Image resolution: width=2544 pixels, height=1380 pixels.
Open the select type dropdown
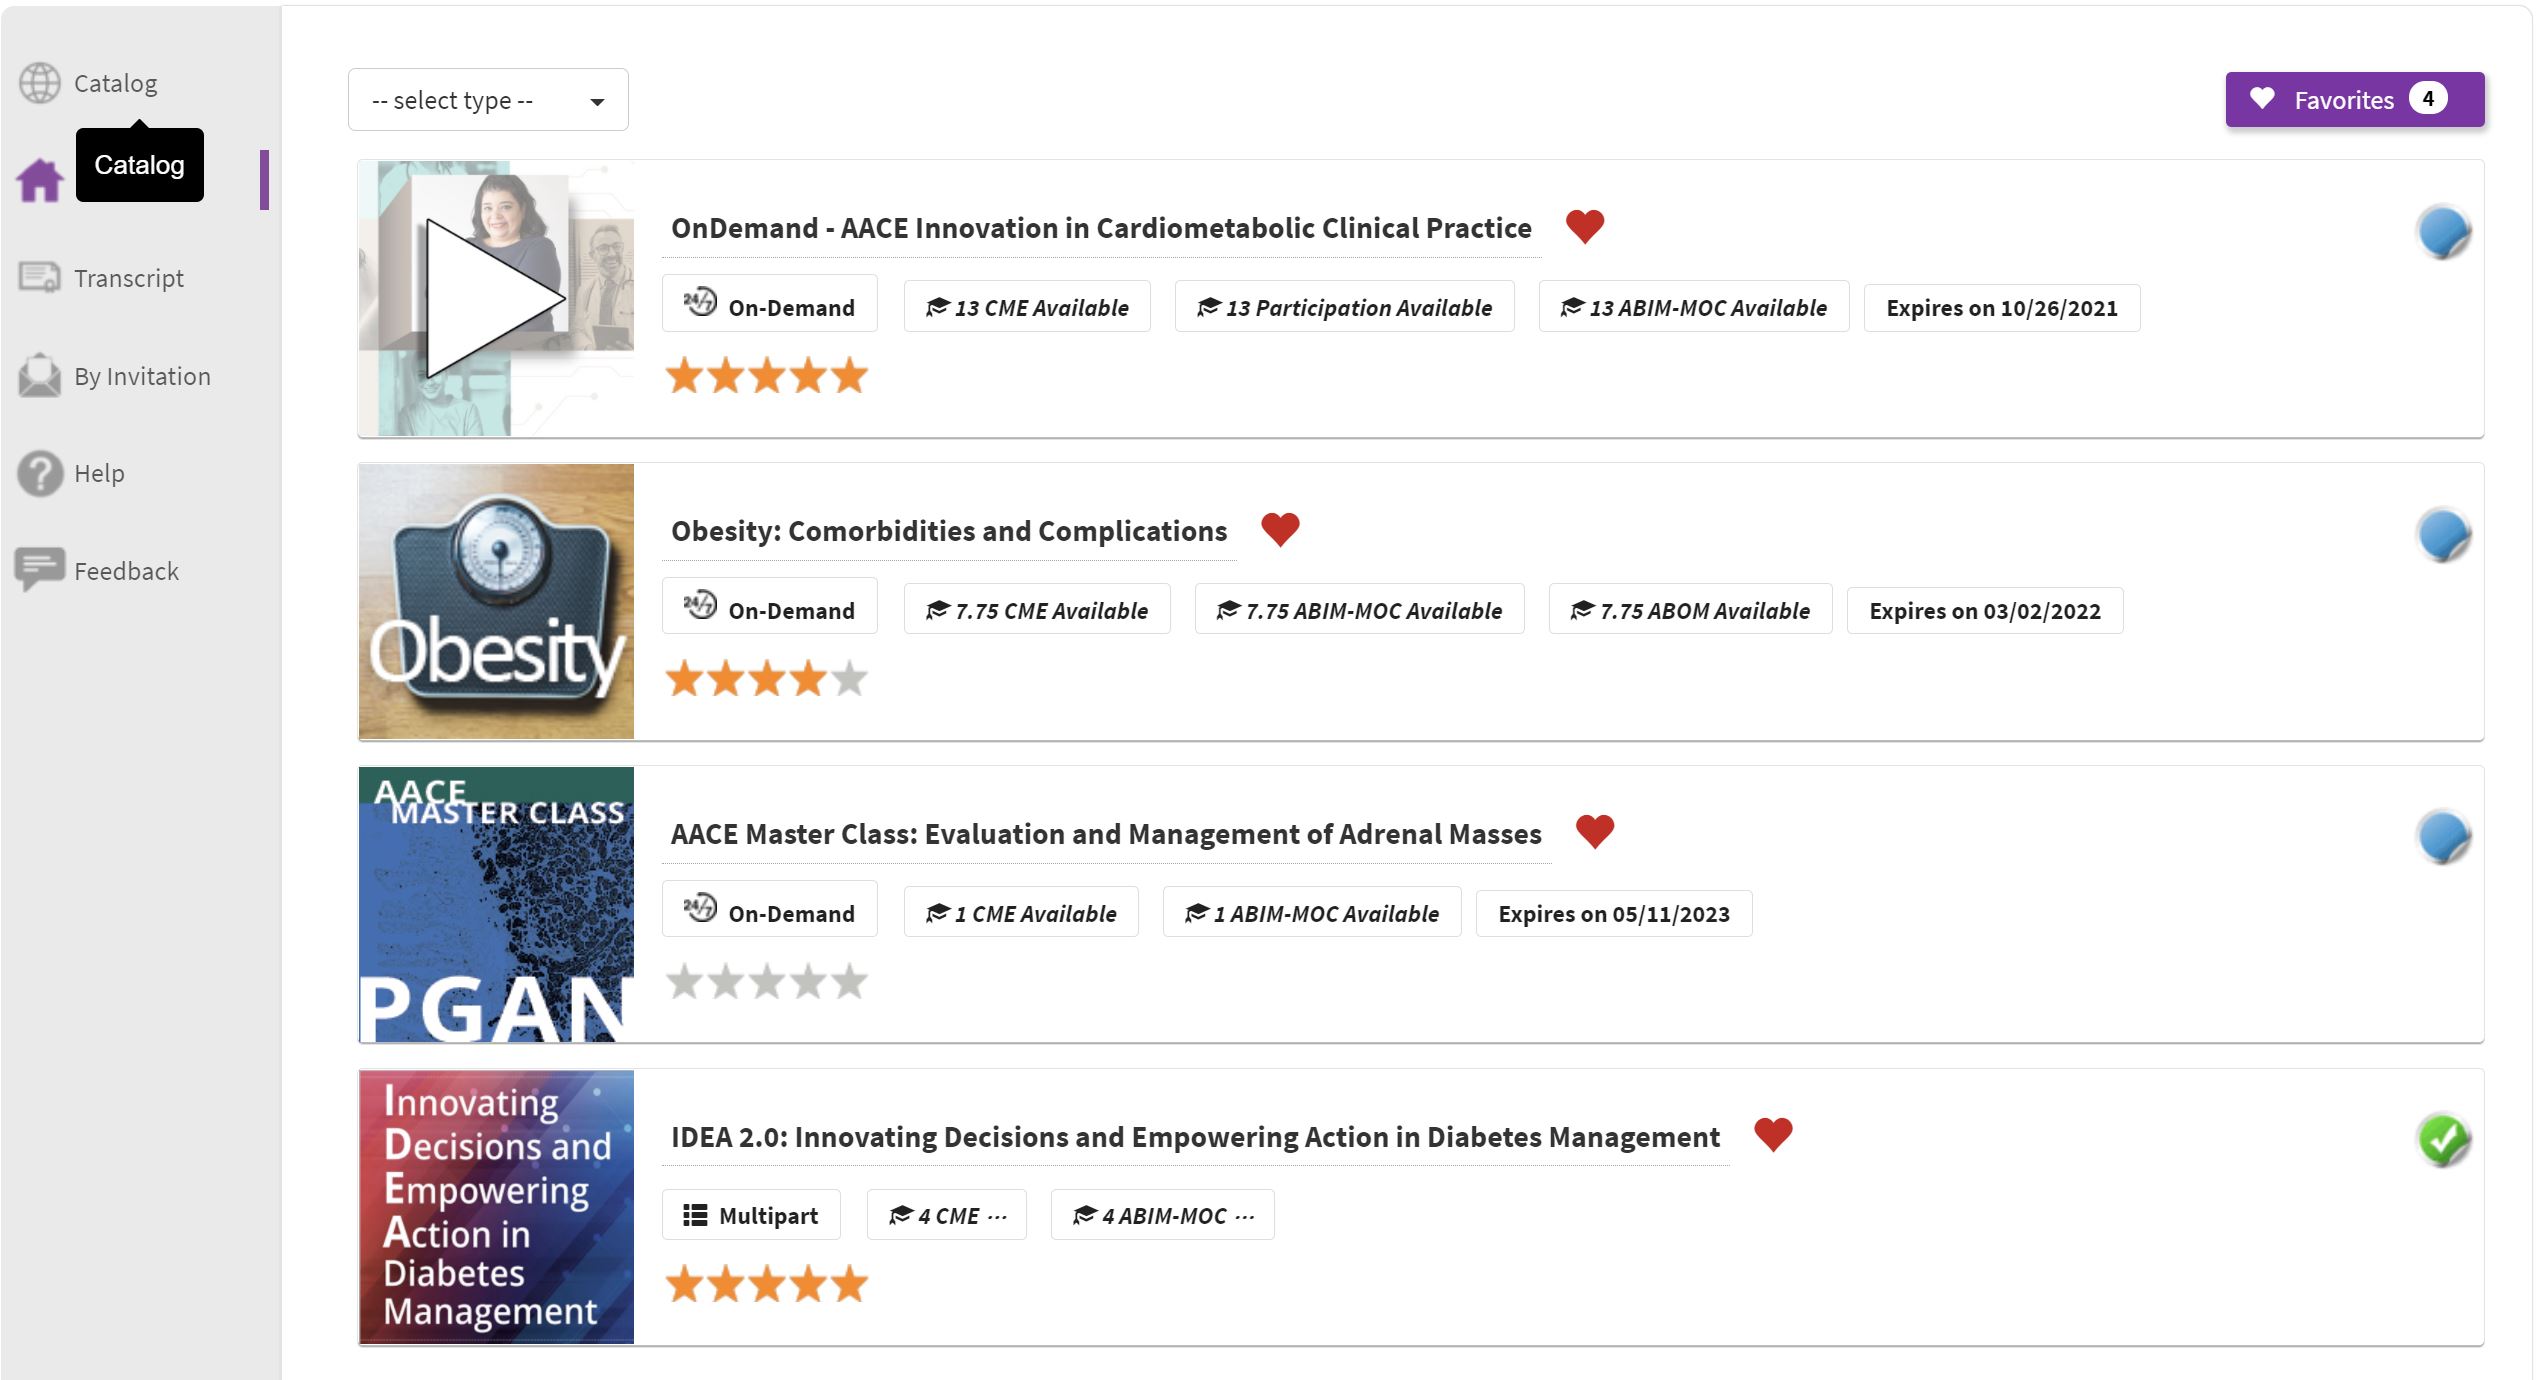[487, 99]
